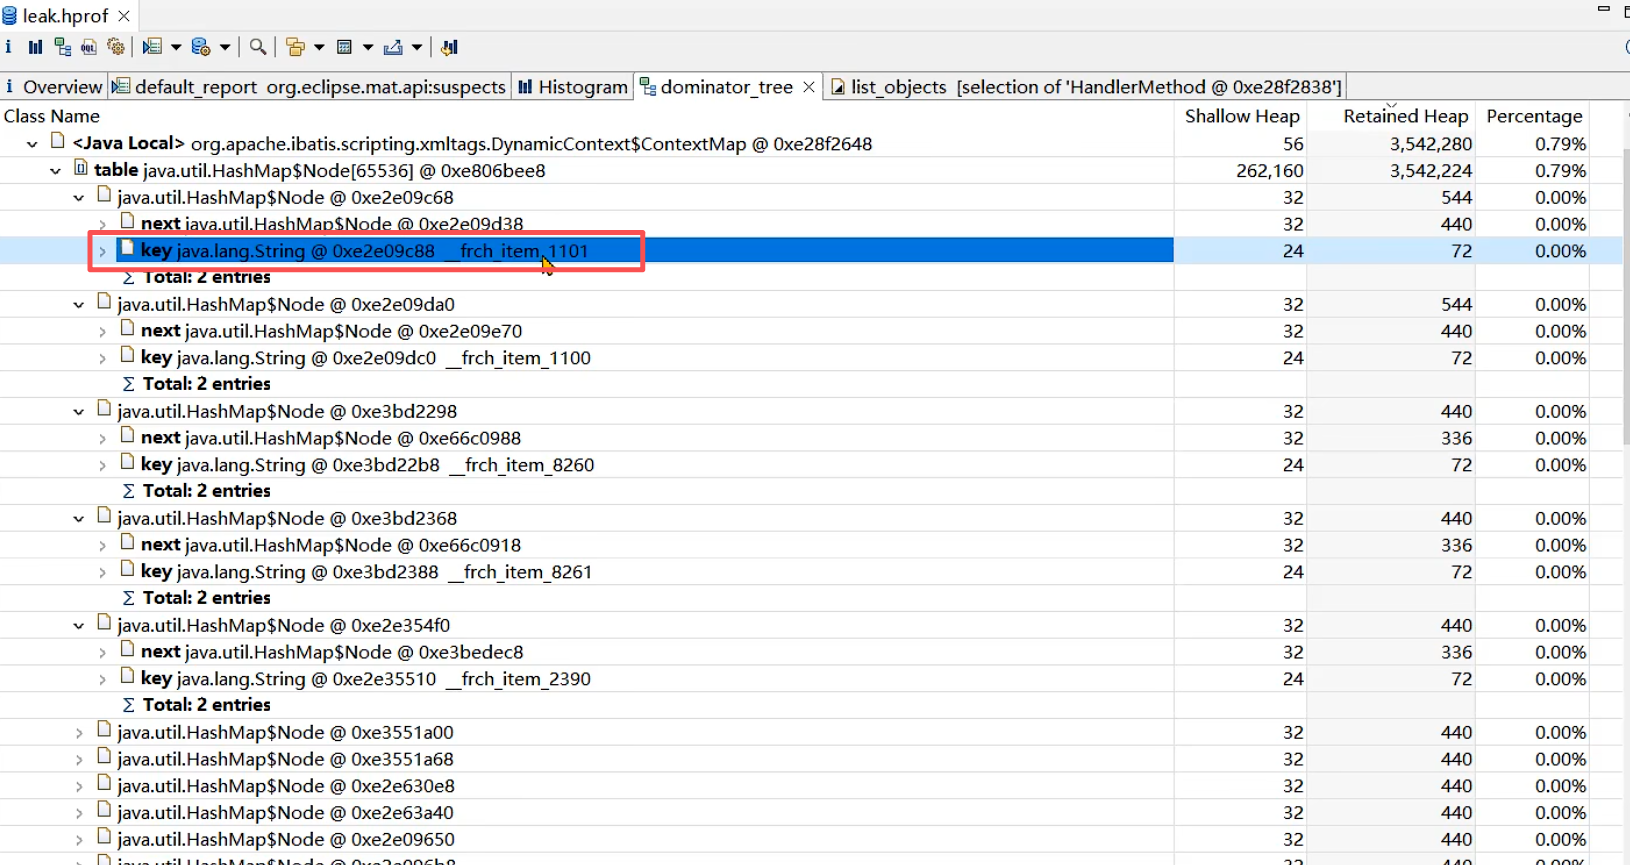The width and height of the screenshot is (1630, 865).
Task: Sort by Percentage column header
Action: coord(1534,116)
